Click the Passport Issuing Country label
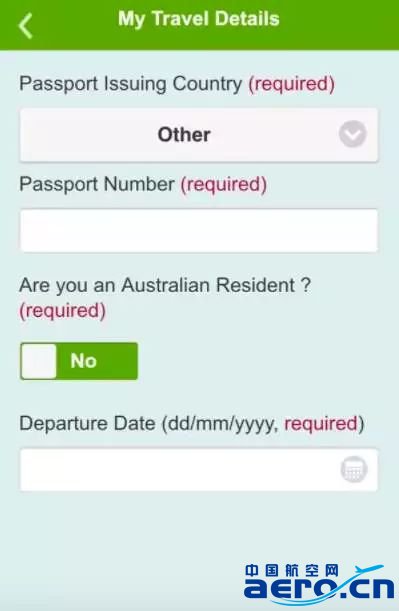The height and width of the screenshot is (611, 399). pos(131,84)
